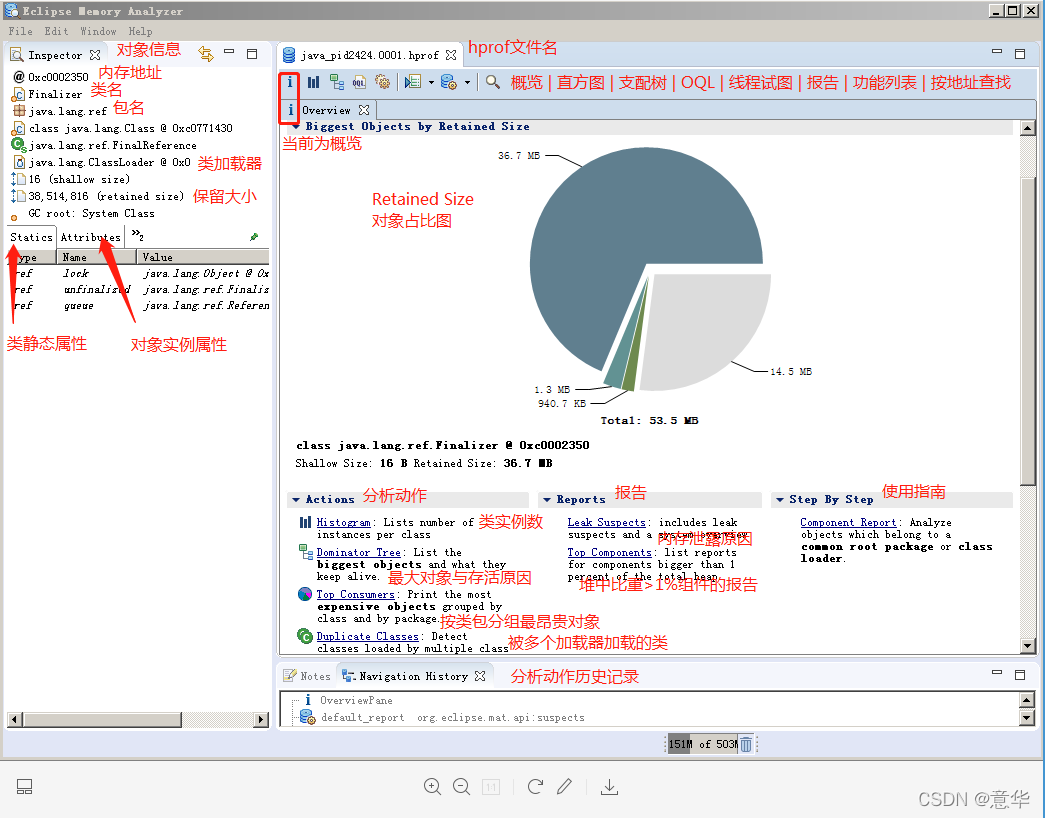Image resolution: width=1045 pixels, height=818 pixels.
Task: Click the viewer edit pencil icon
Action: 564,787
